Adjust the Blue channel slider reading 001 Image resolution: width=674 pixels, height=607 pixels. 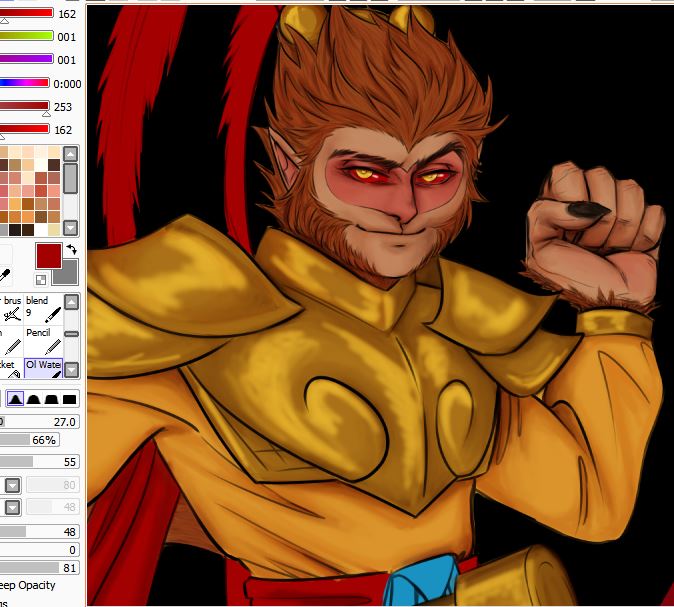click(x=27, y=58)
